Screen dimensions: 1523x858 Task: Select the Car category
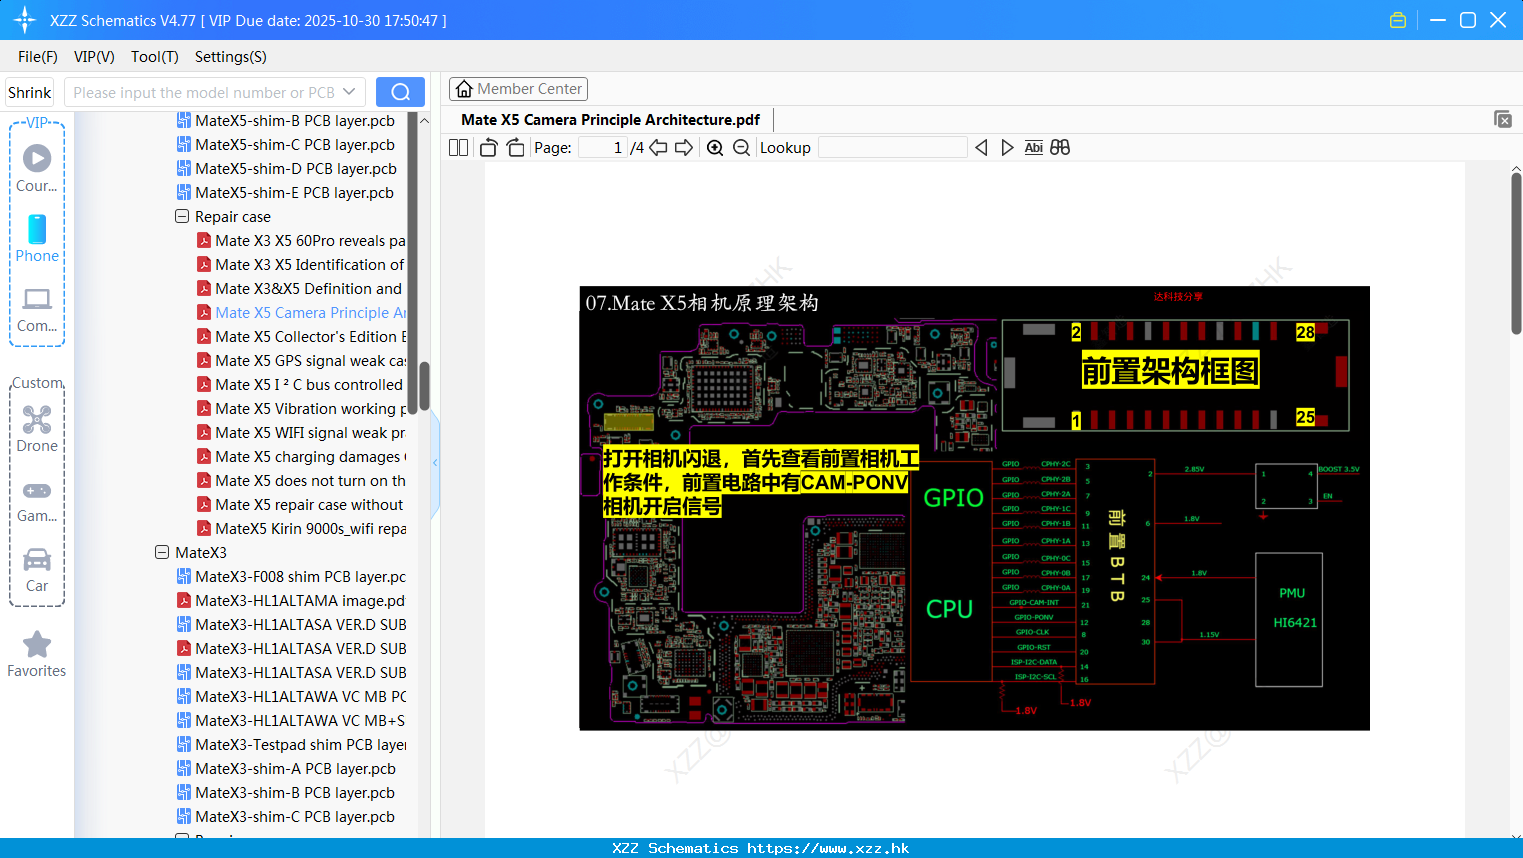(x=37, y=570)
